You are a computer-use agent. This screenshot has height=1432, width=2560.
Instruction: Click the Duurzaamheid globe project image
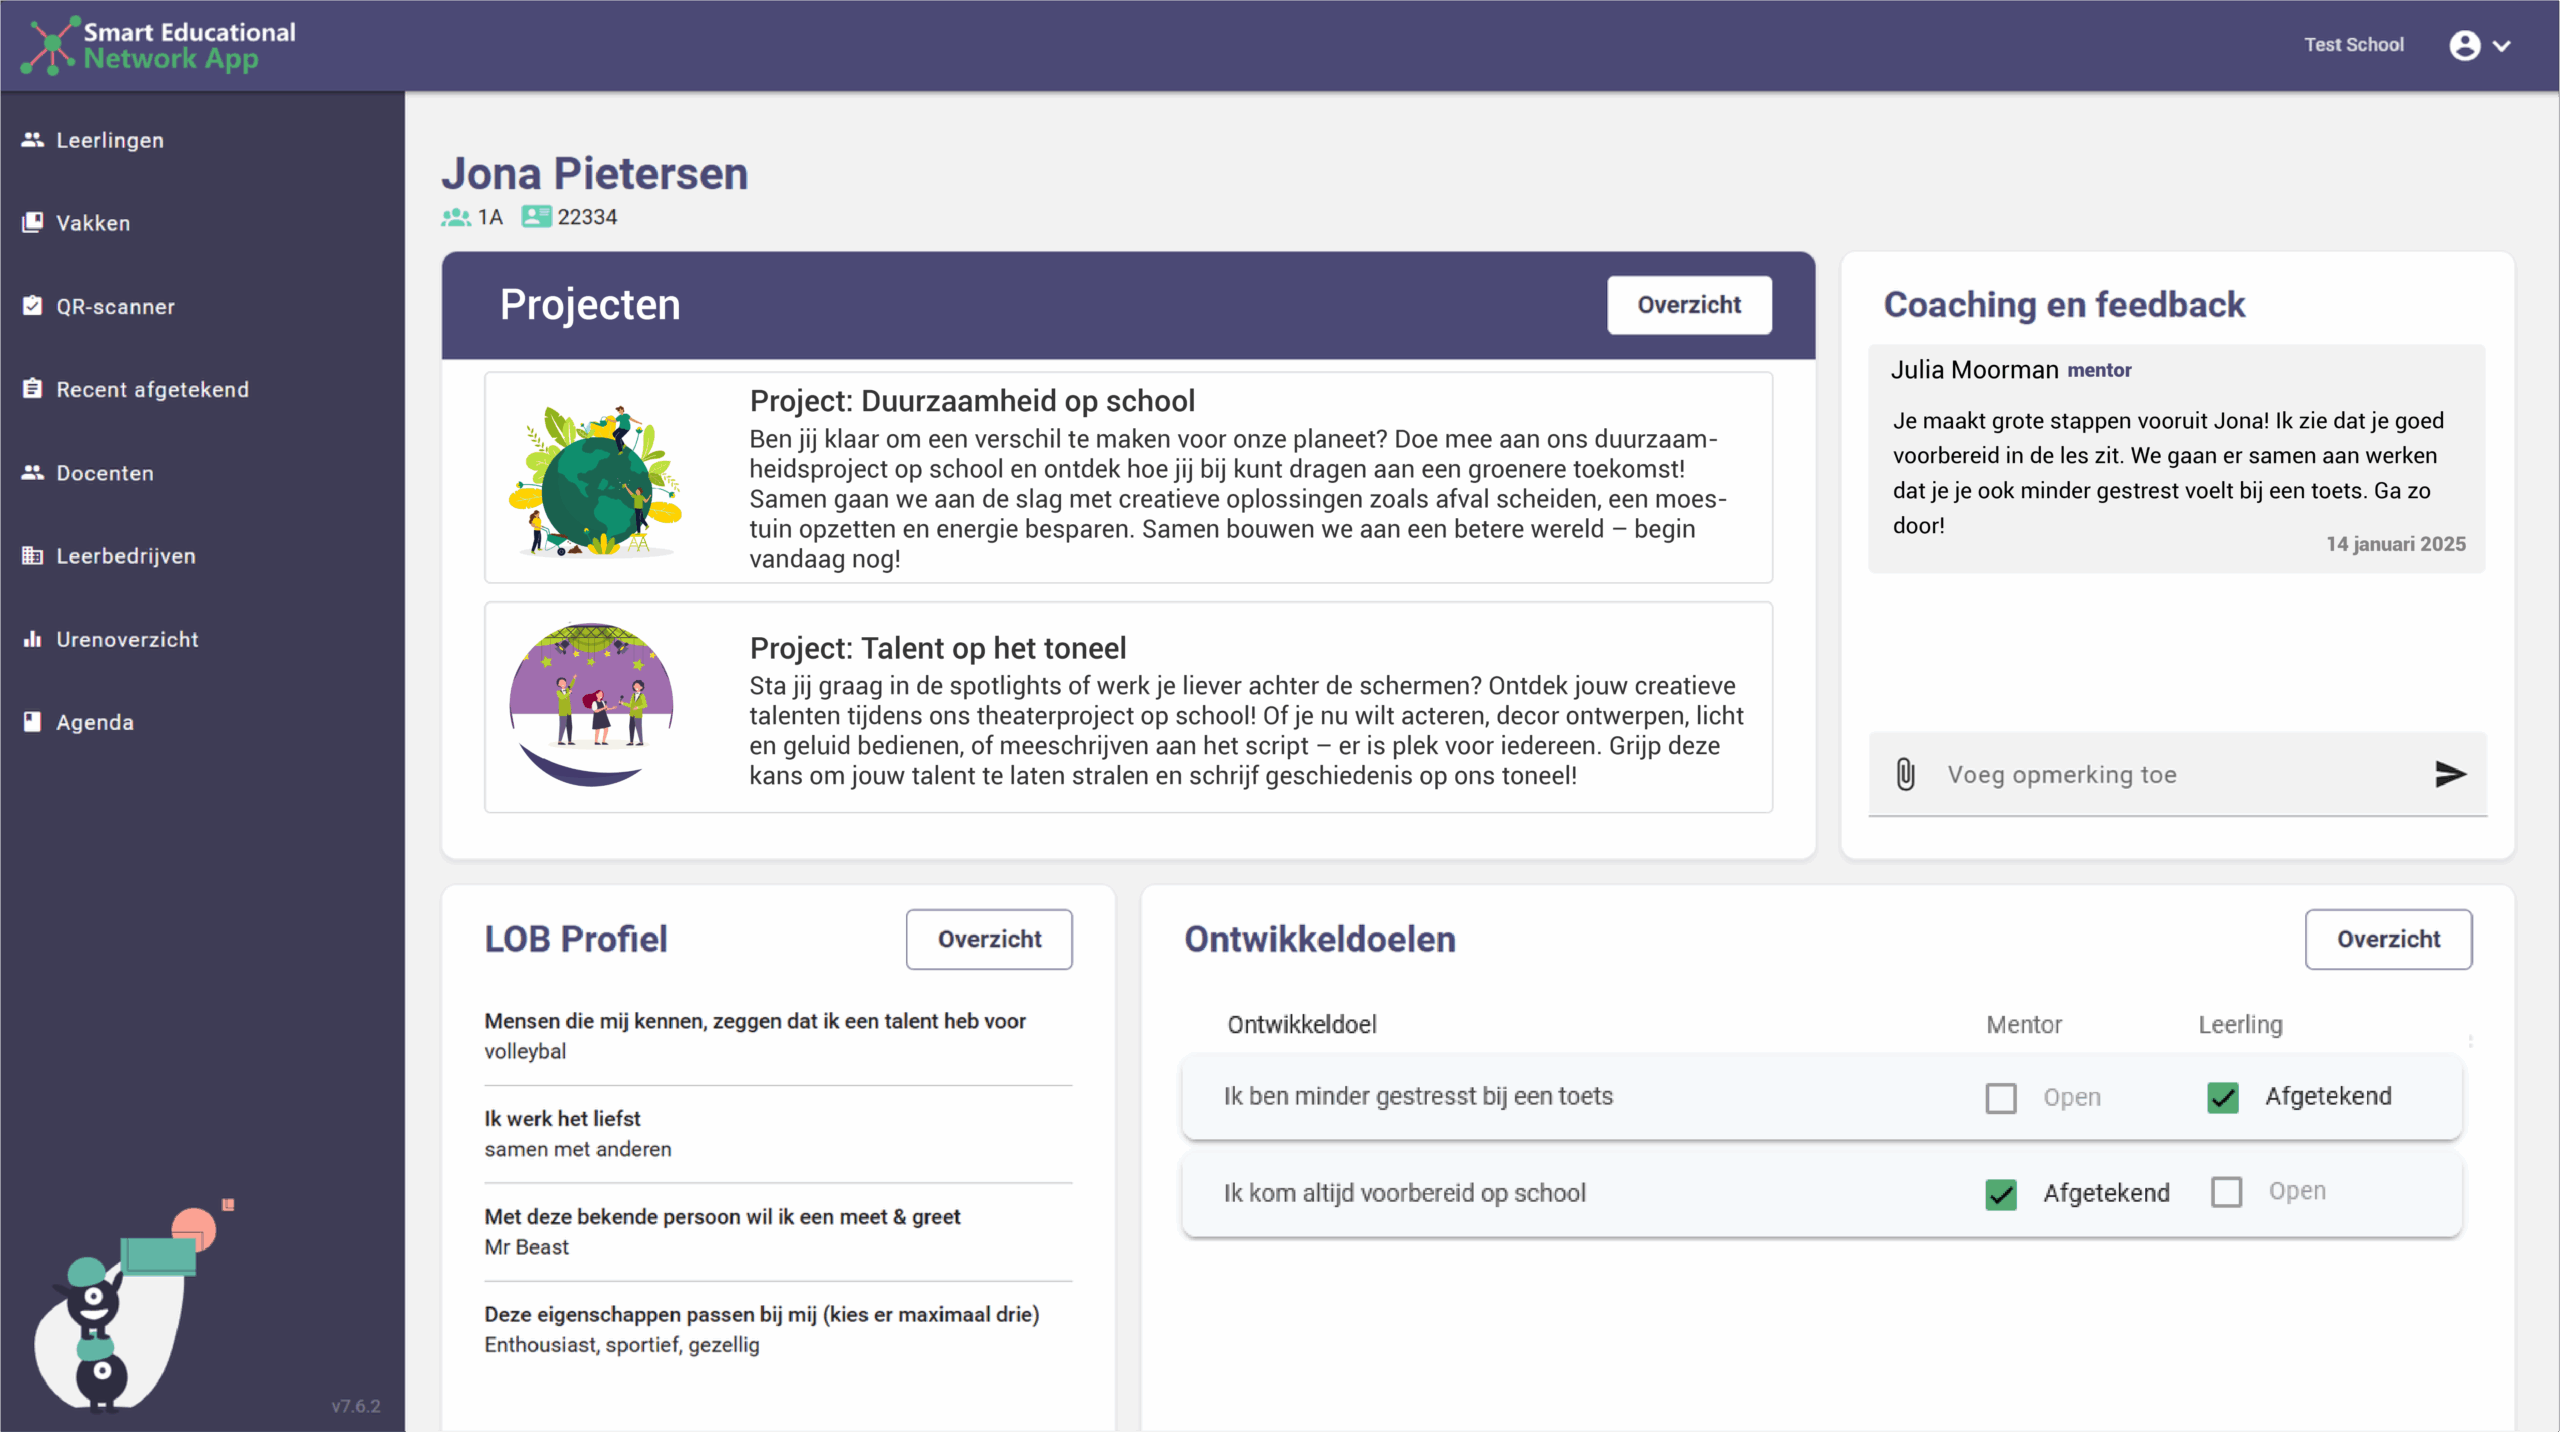[x=596, y=480]
